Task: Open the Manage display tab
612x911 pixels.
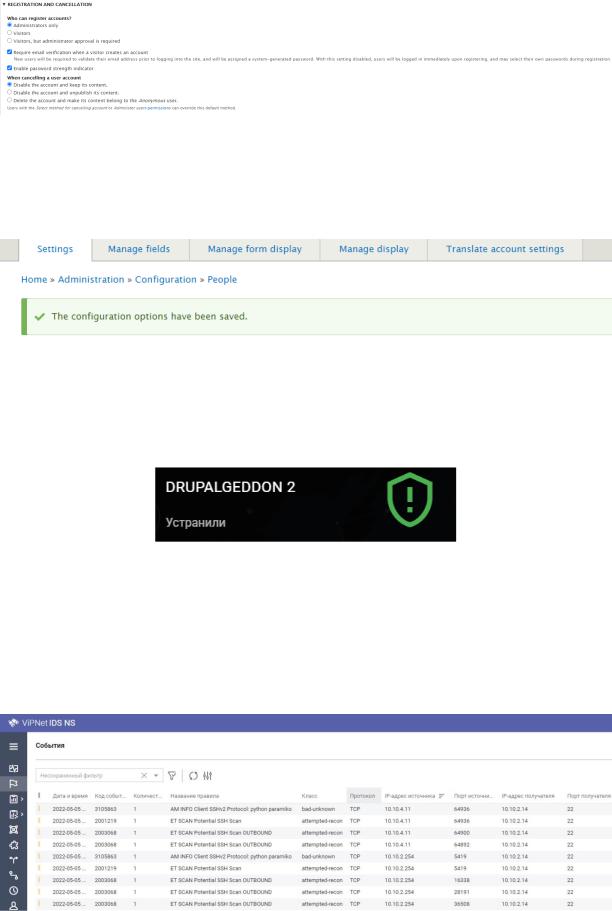Action: coord(374,249)
